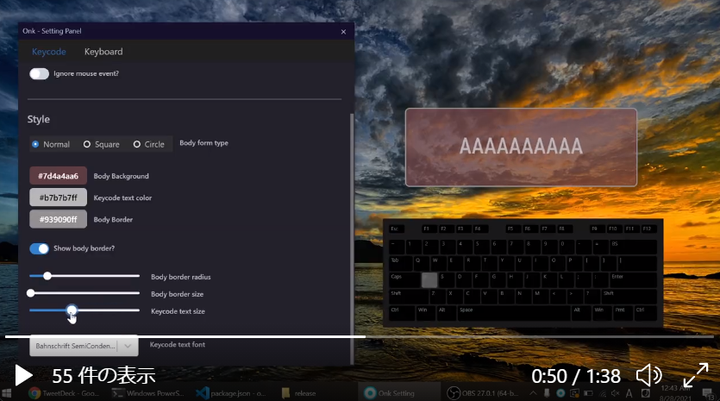Click the Enter key on keyboard overlay
Screen dimensions: 720x401
tap(633, 279)
